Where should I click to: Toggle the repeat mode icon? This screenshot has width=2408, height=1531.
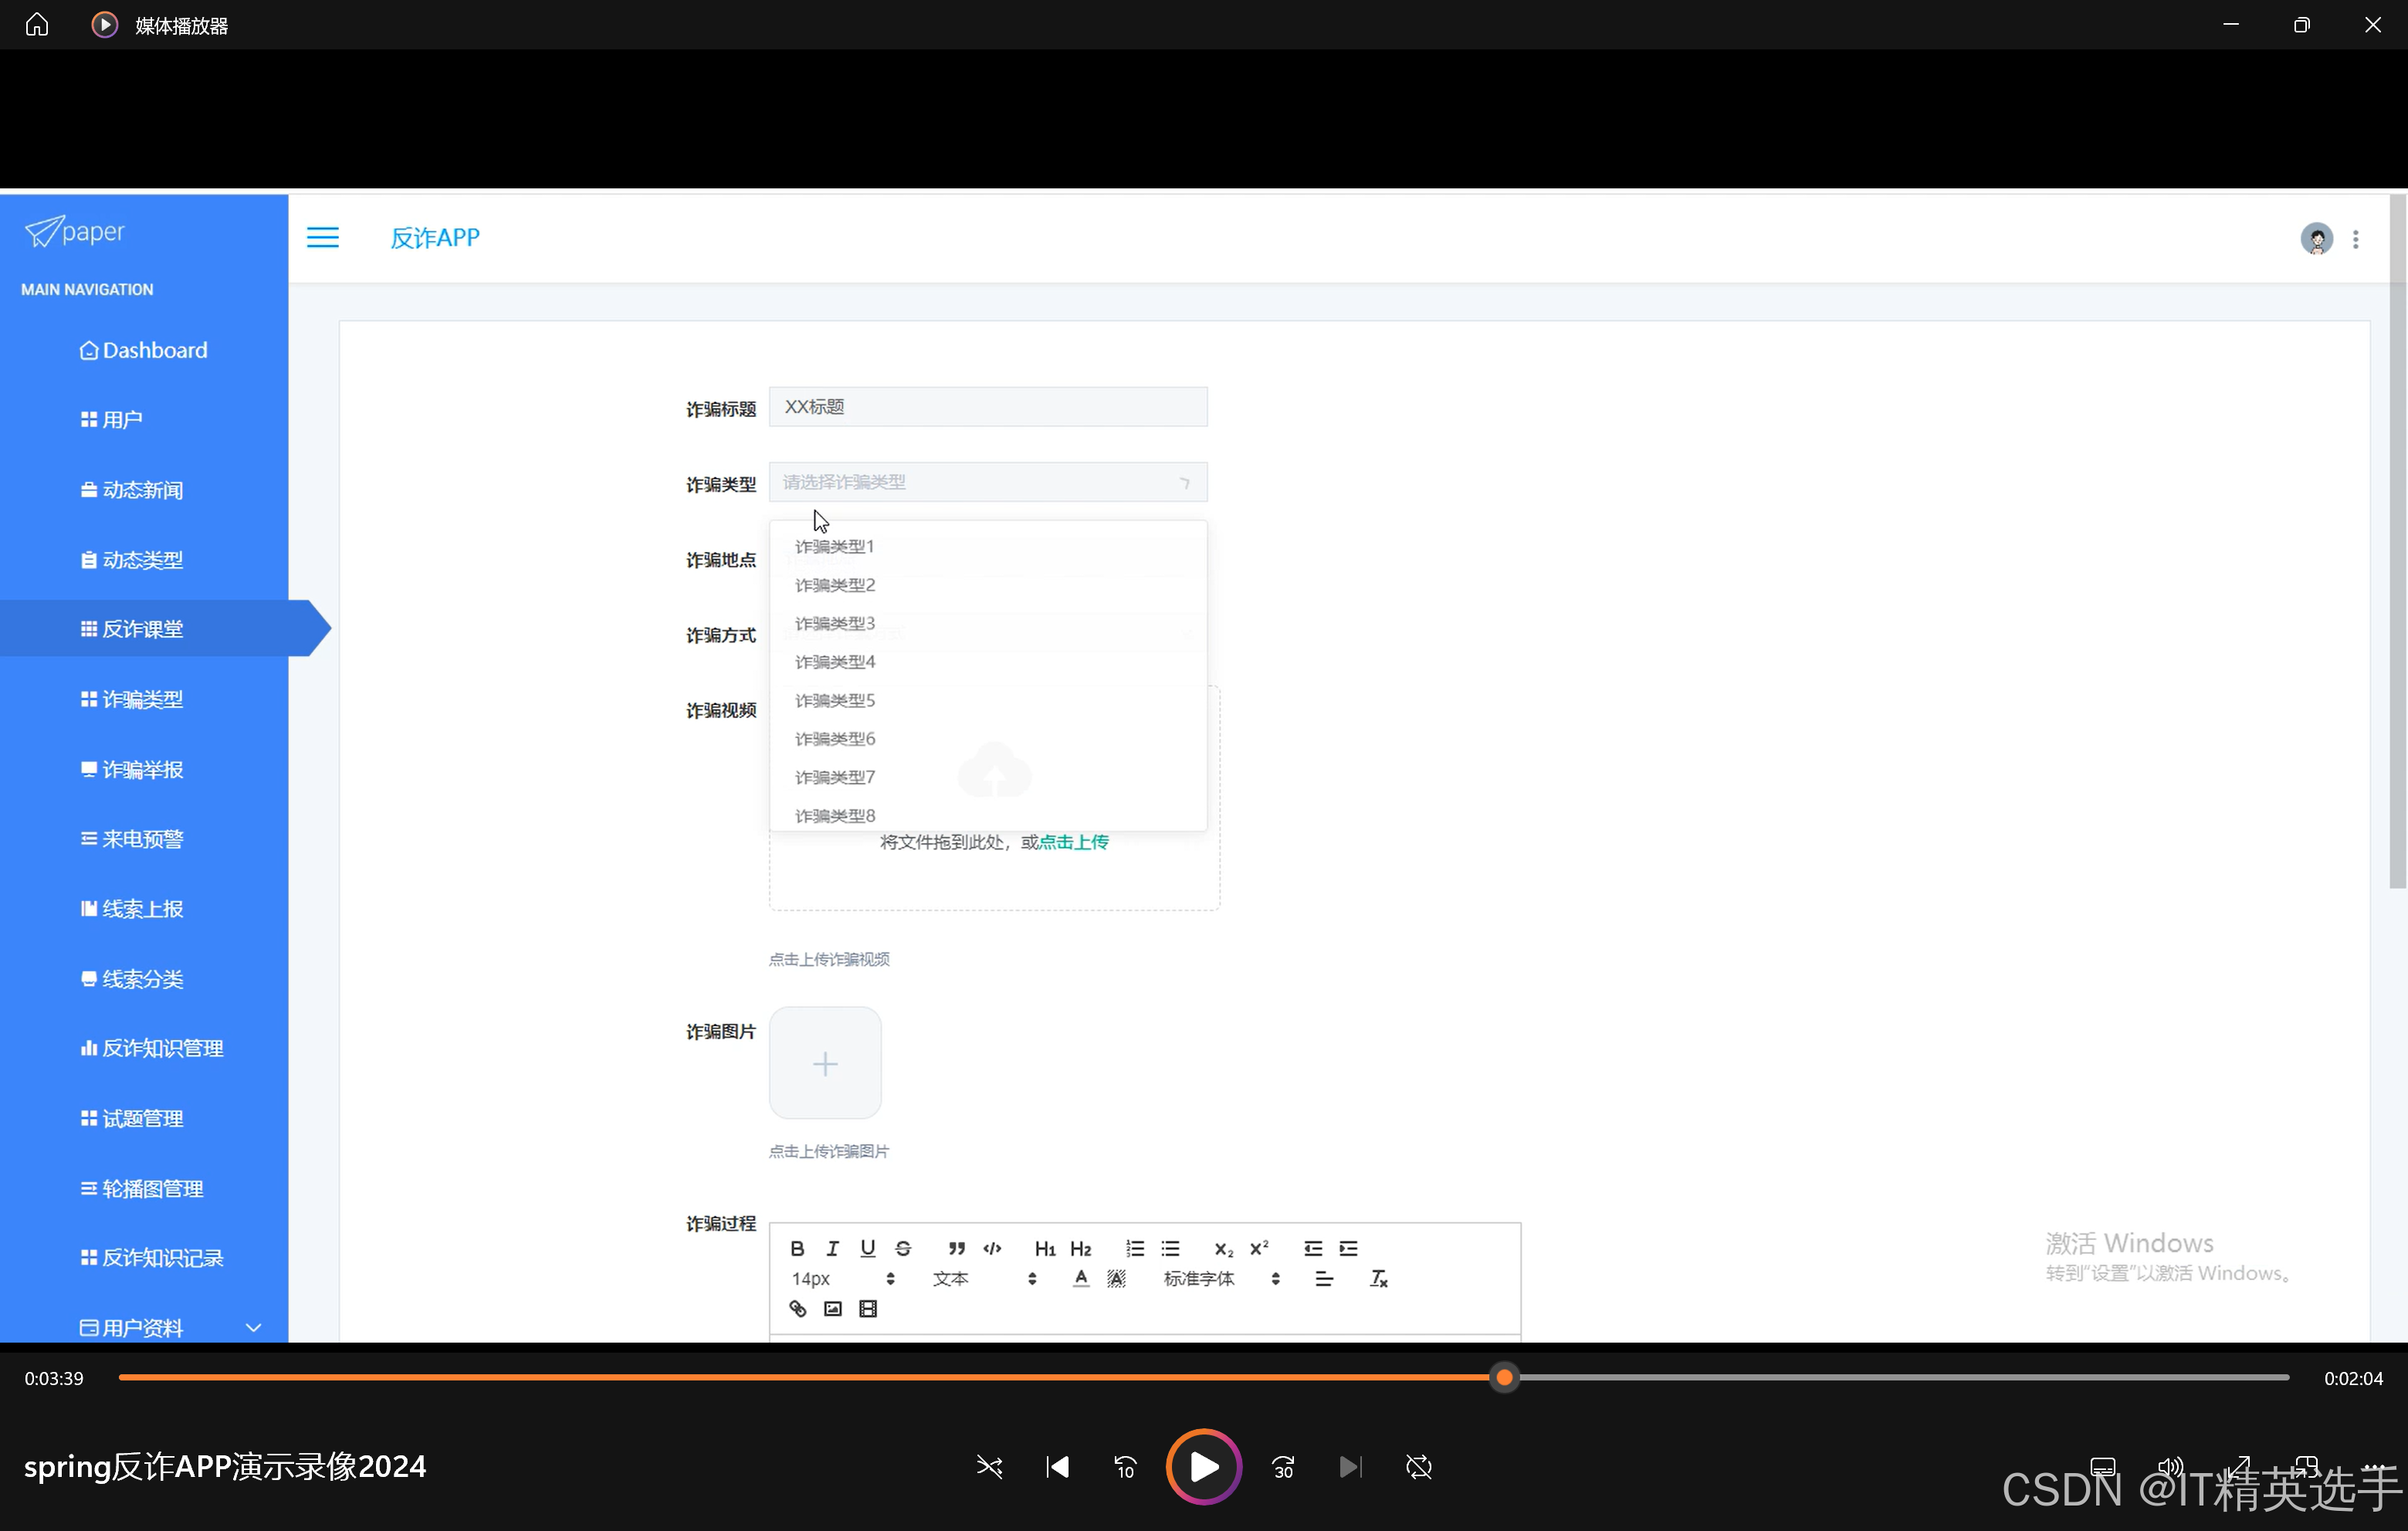(1418, 1467)
